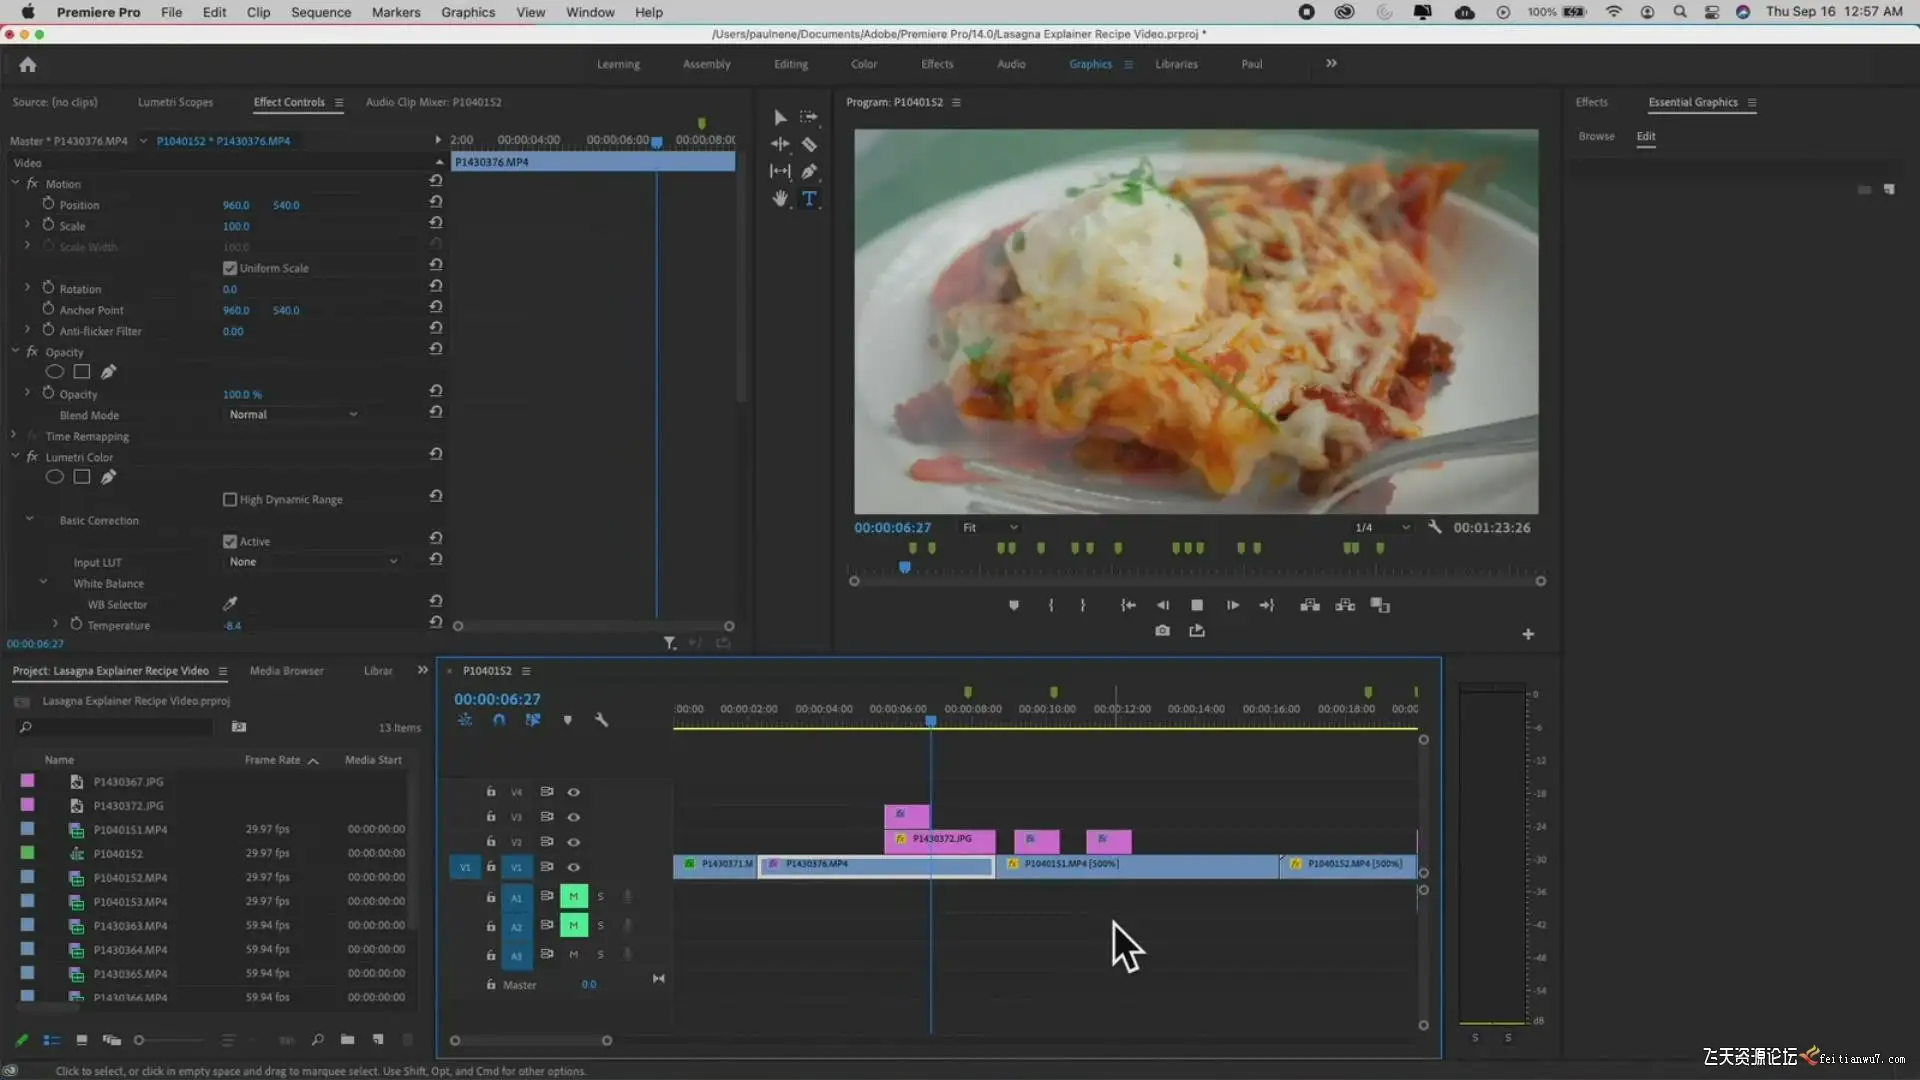
Task: Select the Hand tool
Action: [780, 199]
